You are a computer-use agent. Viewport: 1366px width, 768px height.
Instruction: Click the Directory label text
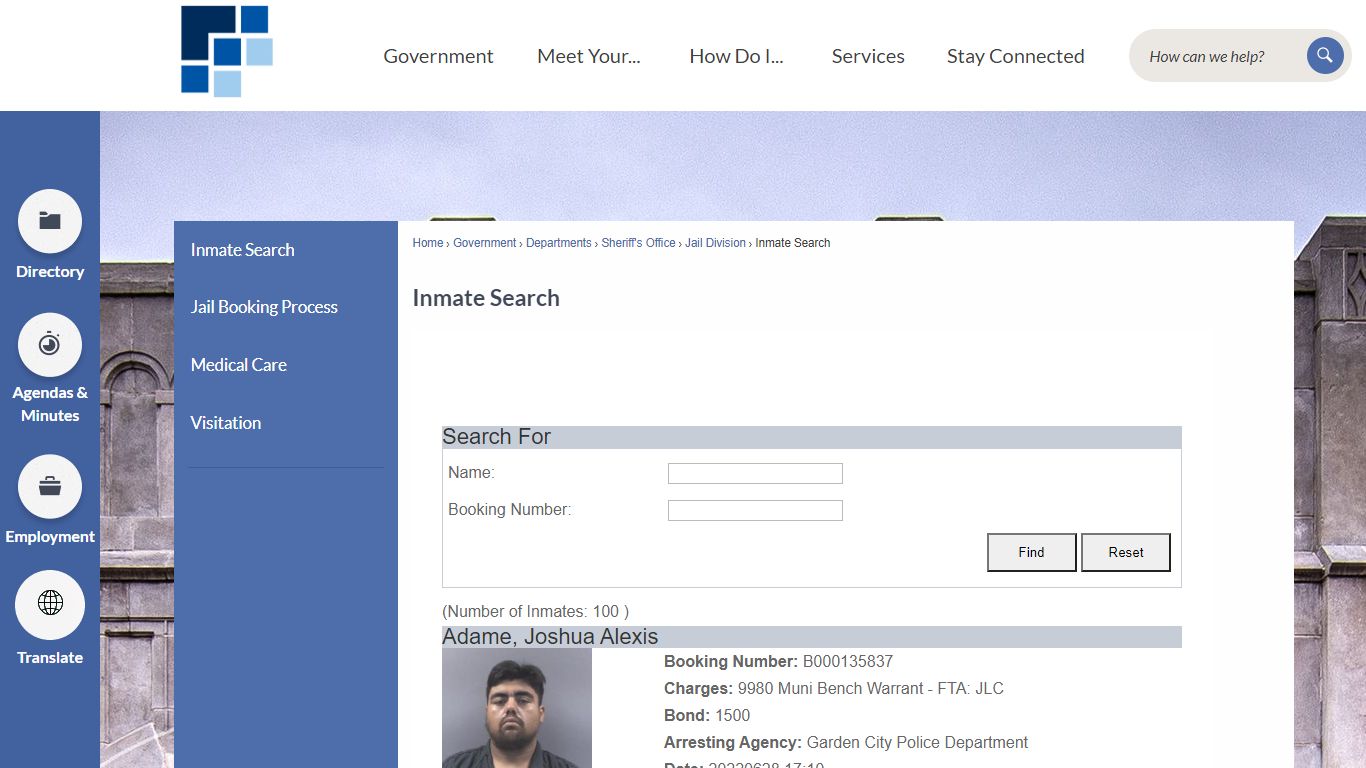click(x=50, y=272)
